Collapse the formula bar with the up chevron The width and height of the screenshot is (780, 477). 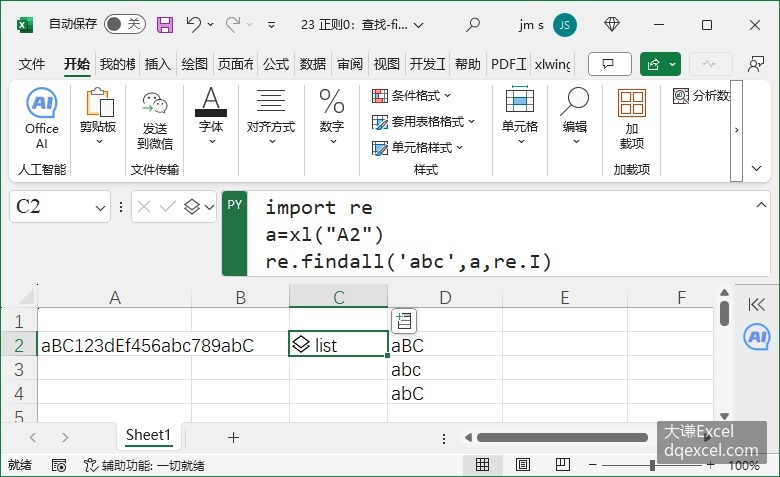[761, 205]
